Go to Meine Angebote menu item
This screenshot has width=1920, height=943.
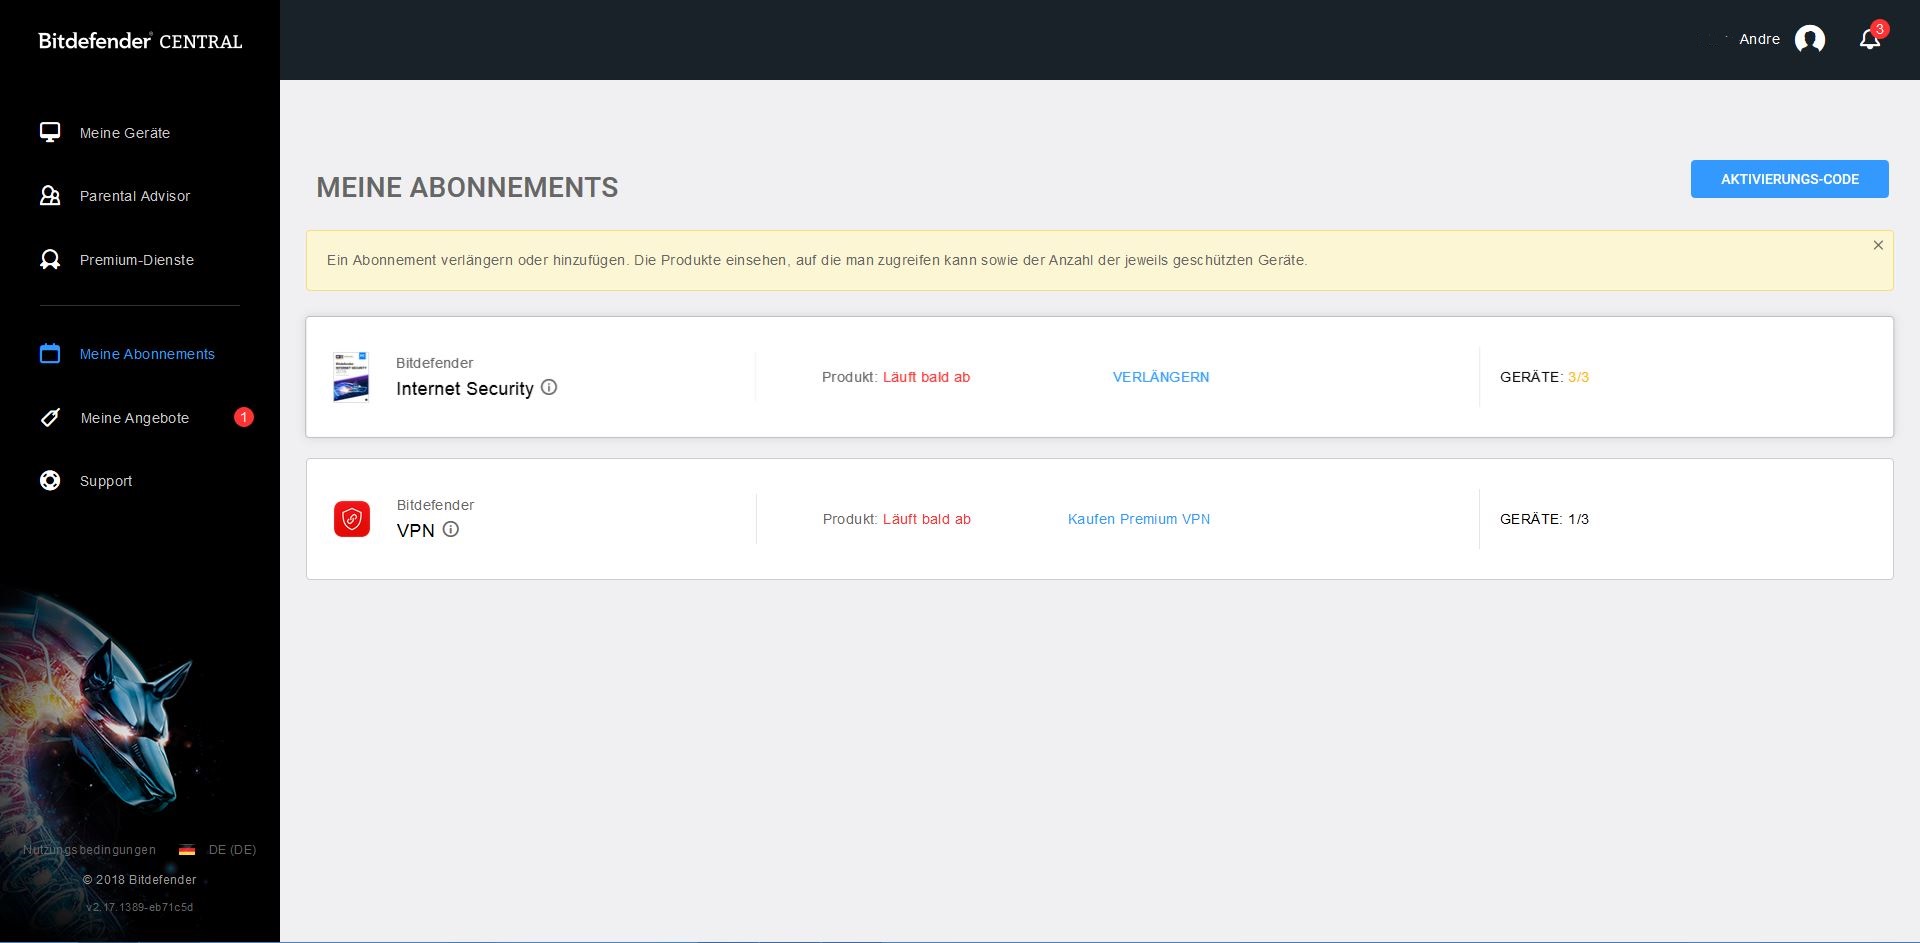(135, 418)
